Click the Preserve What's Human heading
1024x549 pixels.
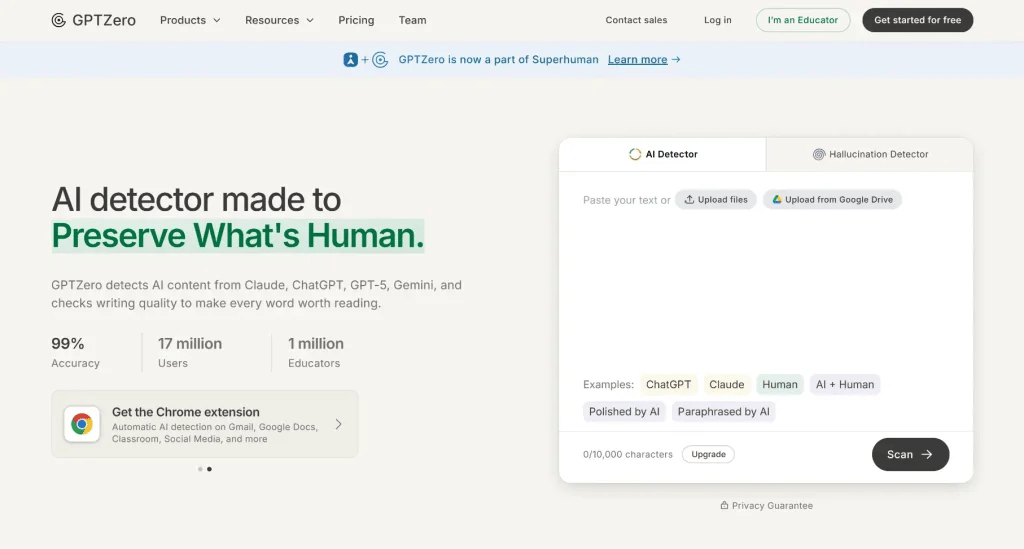point(238,236)
